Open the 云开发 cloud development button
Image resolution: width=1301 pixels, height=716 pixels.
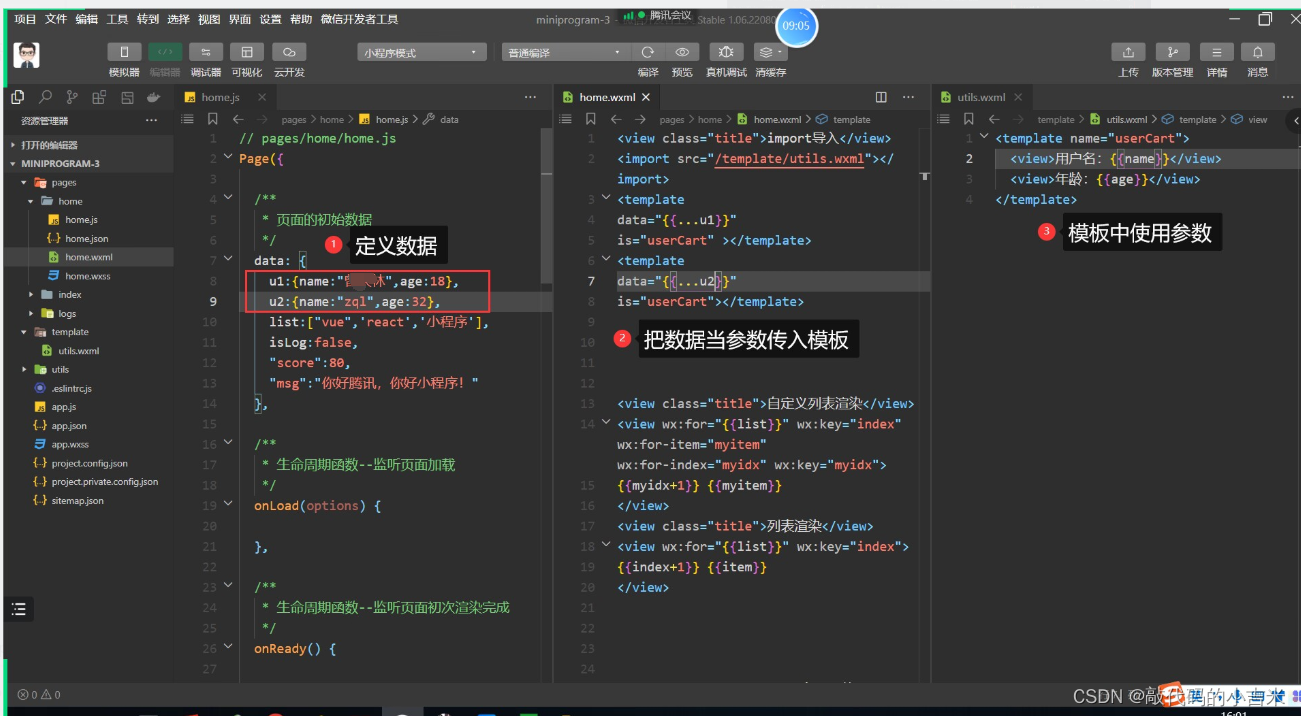click(x=289, y=52)
